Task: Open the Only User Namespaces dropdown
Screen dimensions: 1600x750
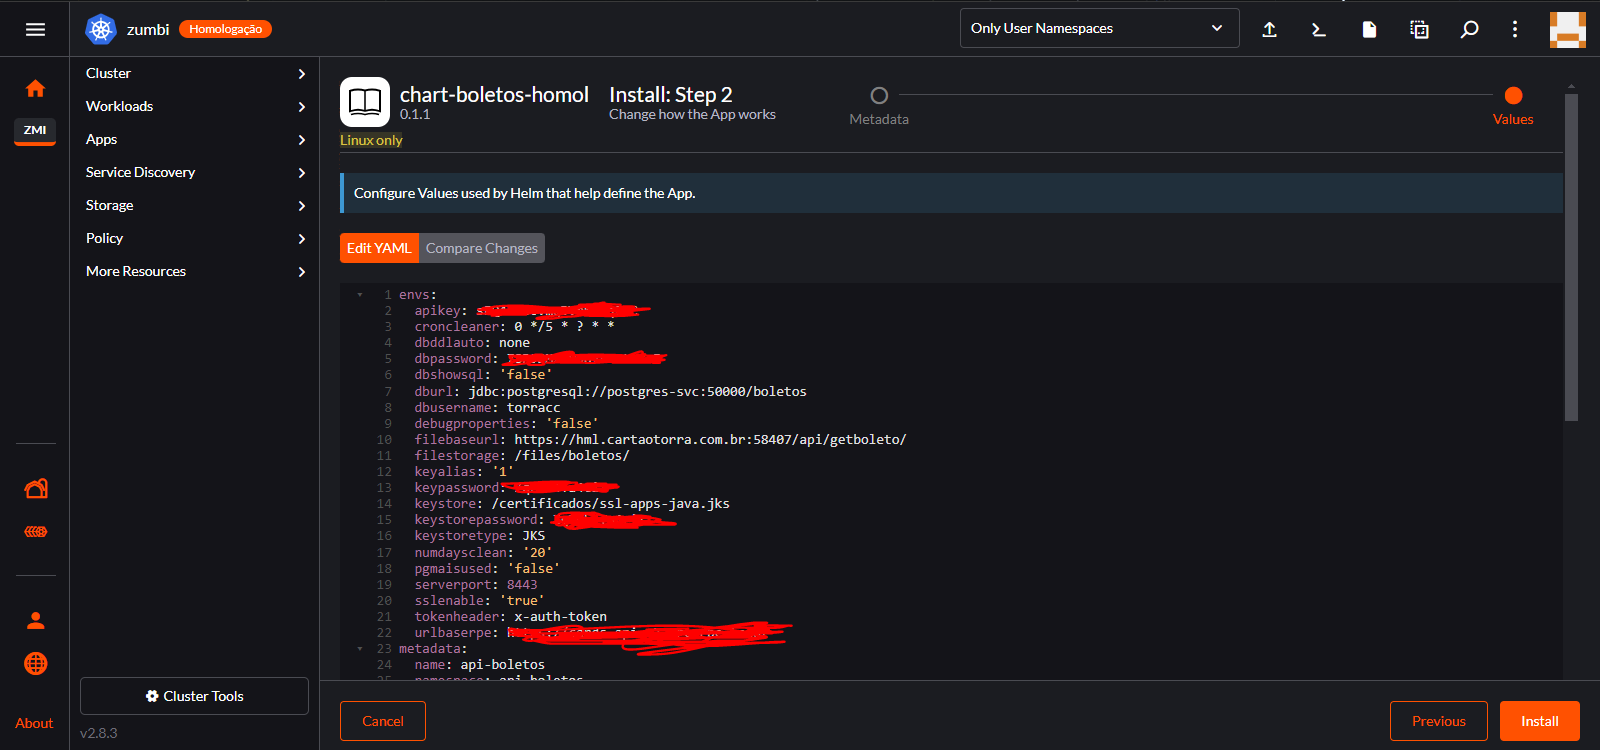Action: 1099,28
